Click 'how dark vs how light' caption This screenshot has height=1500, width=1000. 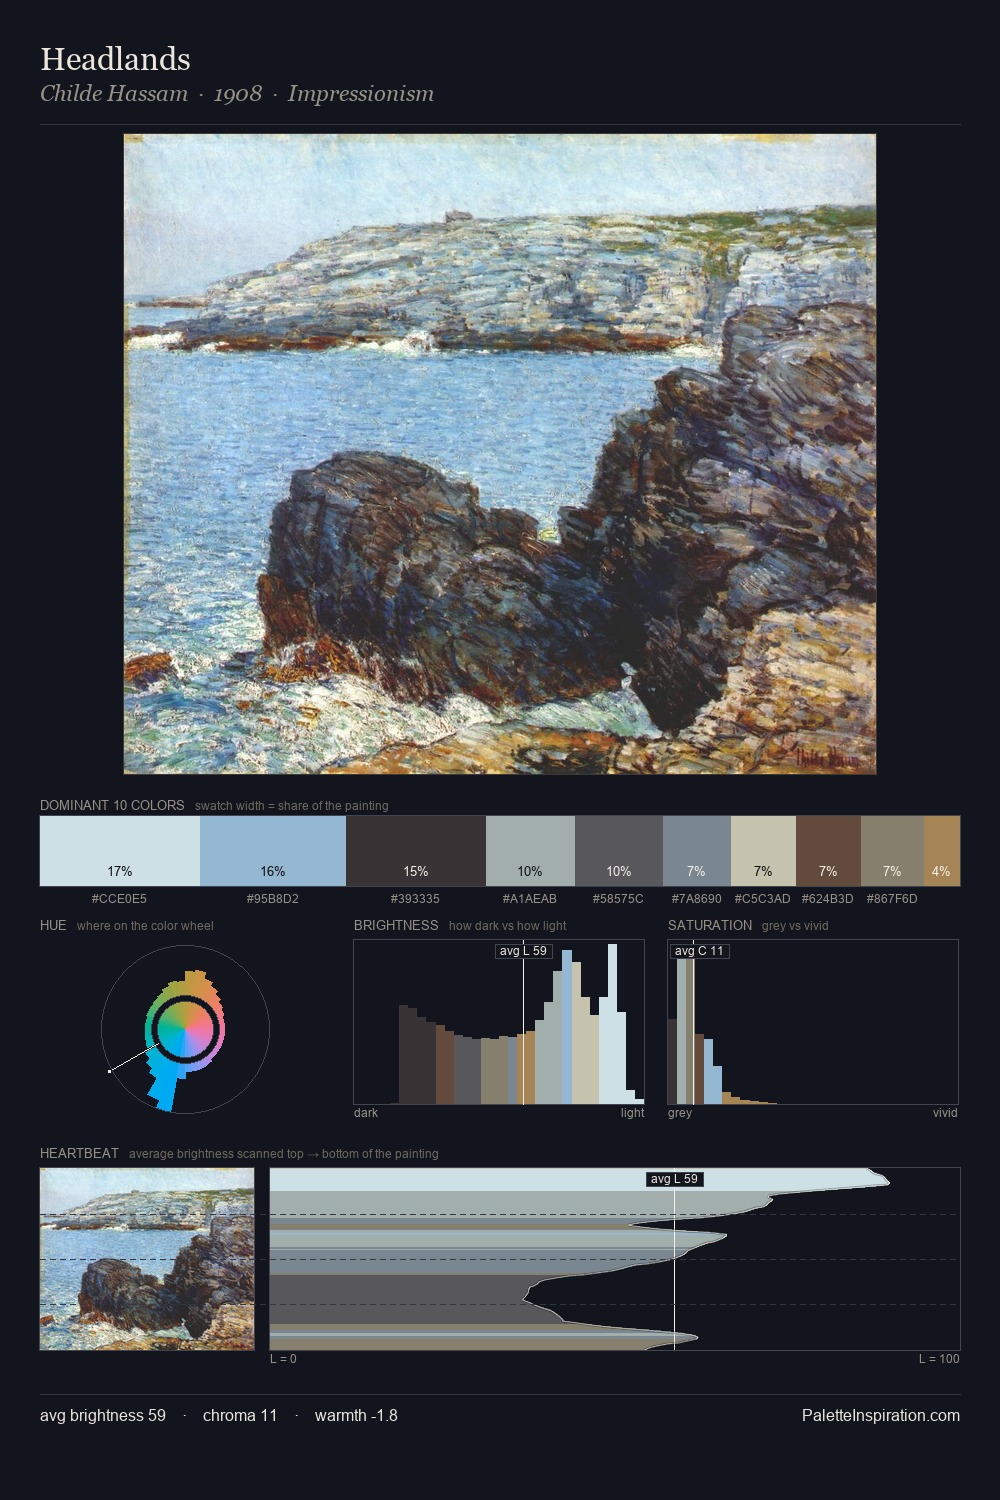(x=508, y=926)
